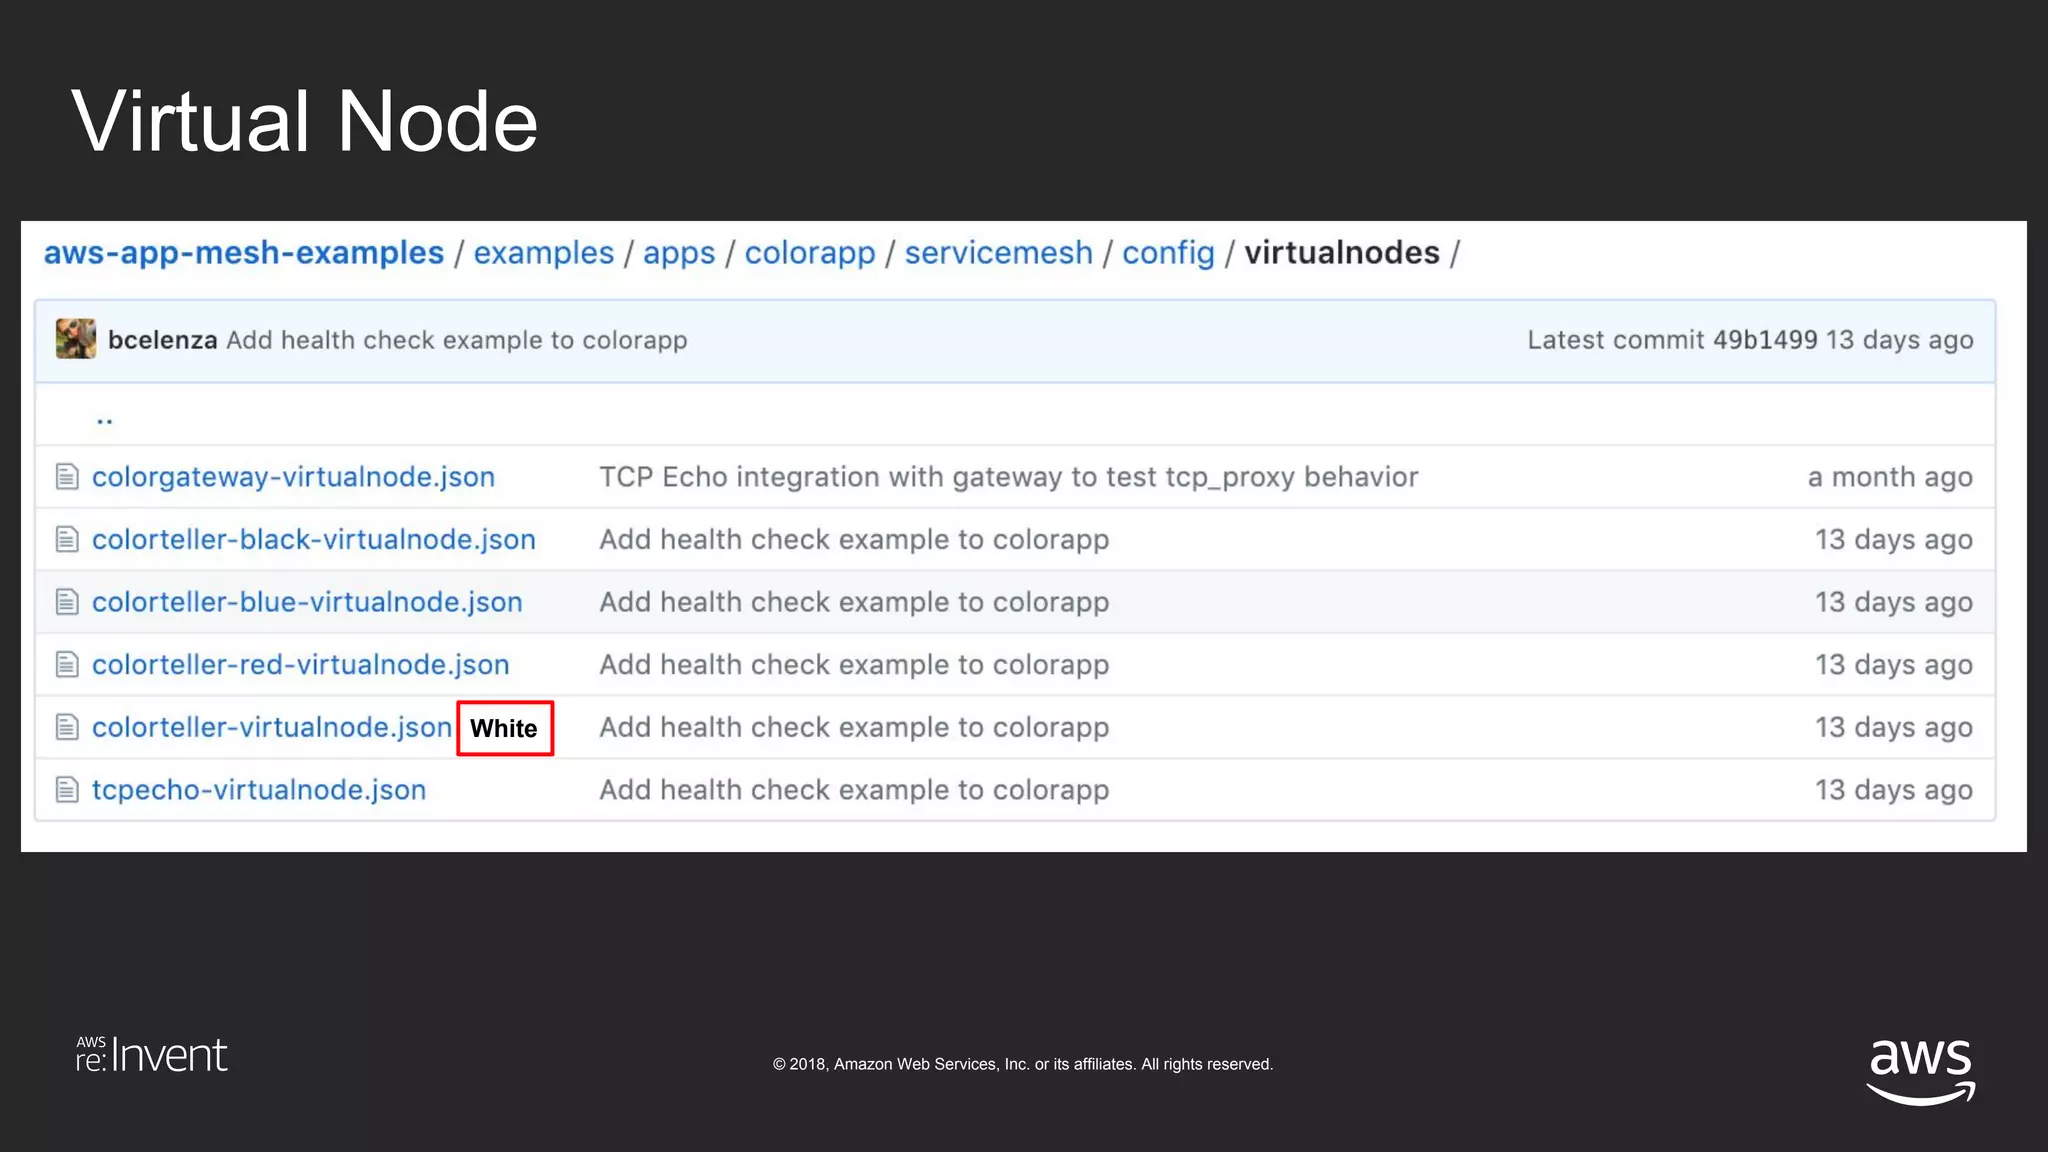This screenshot has height=1152, width=2048.
Task: Open TCP Echo integration commit message
Action: 1008,477
